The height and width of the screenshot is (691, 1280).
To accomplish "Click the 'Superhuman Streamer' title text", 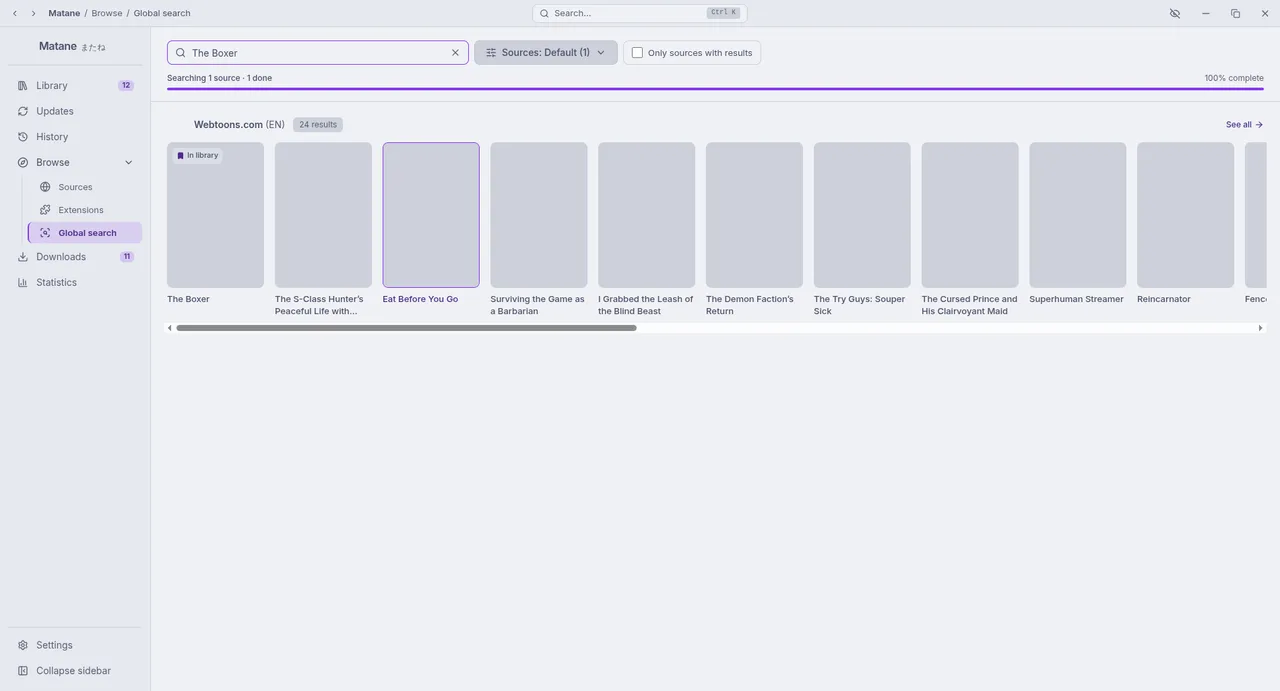I will [x=1077, y=299].
